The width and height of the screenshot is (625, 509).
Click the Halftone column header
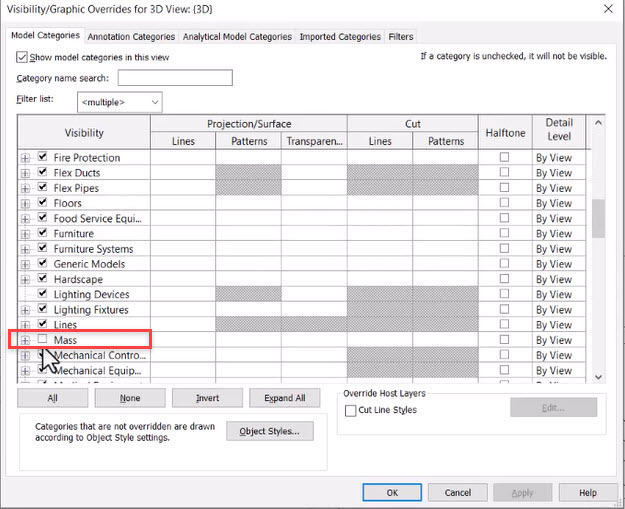(x=505, y=133)
